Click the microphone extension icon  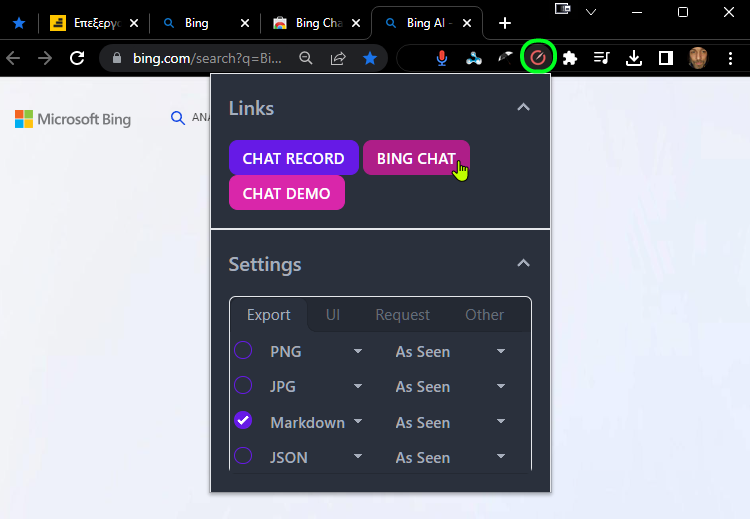point(442,58)
